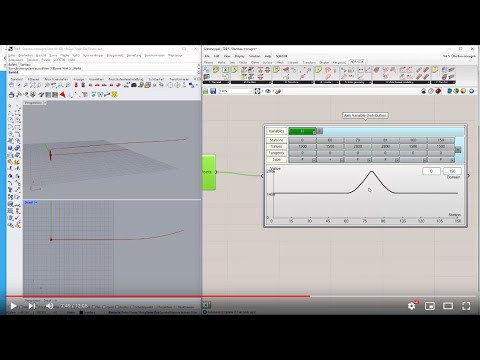Viewport: 480px width, 360px height.
Task: Open Grasshopper File menu
Action: 207,56
